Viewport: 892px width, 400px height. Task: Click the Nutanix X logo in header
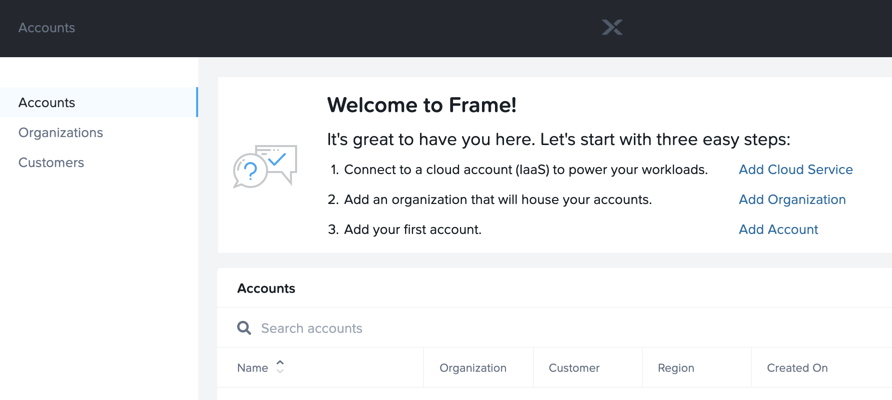tap(612, 27)
